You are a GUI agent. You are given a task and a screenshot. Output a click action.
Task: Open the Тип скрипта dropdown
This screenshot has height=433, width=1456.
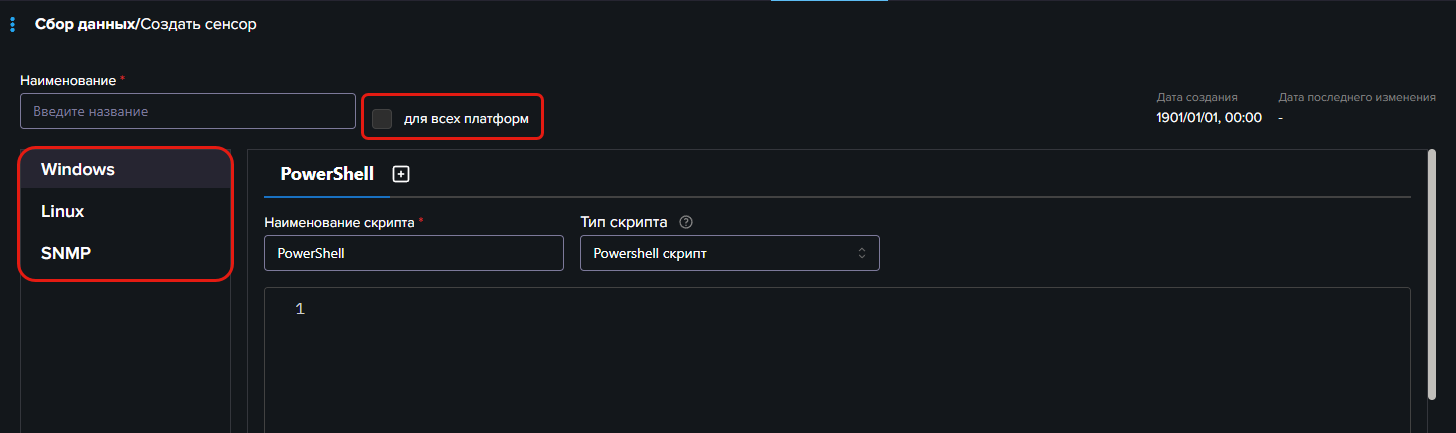pyautogui.click(x=729, y=253)
